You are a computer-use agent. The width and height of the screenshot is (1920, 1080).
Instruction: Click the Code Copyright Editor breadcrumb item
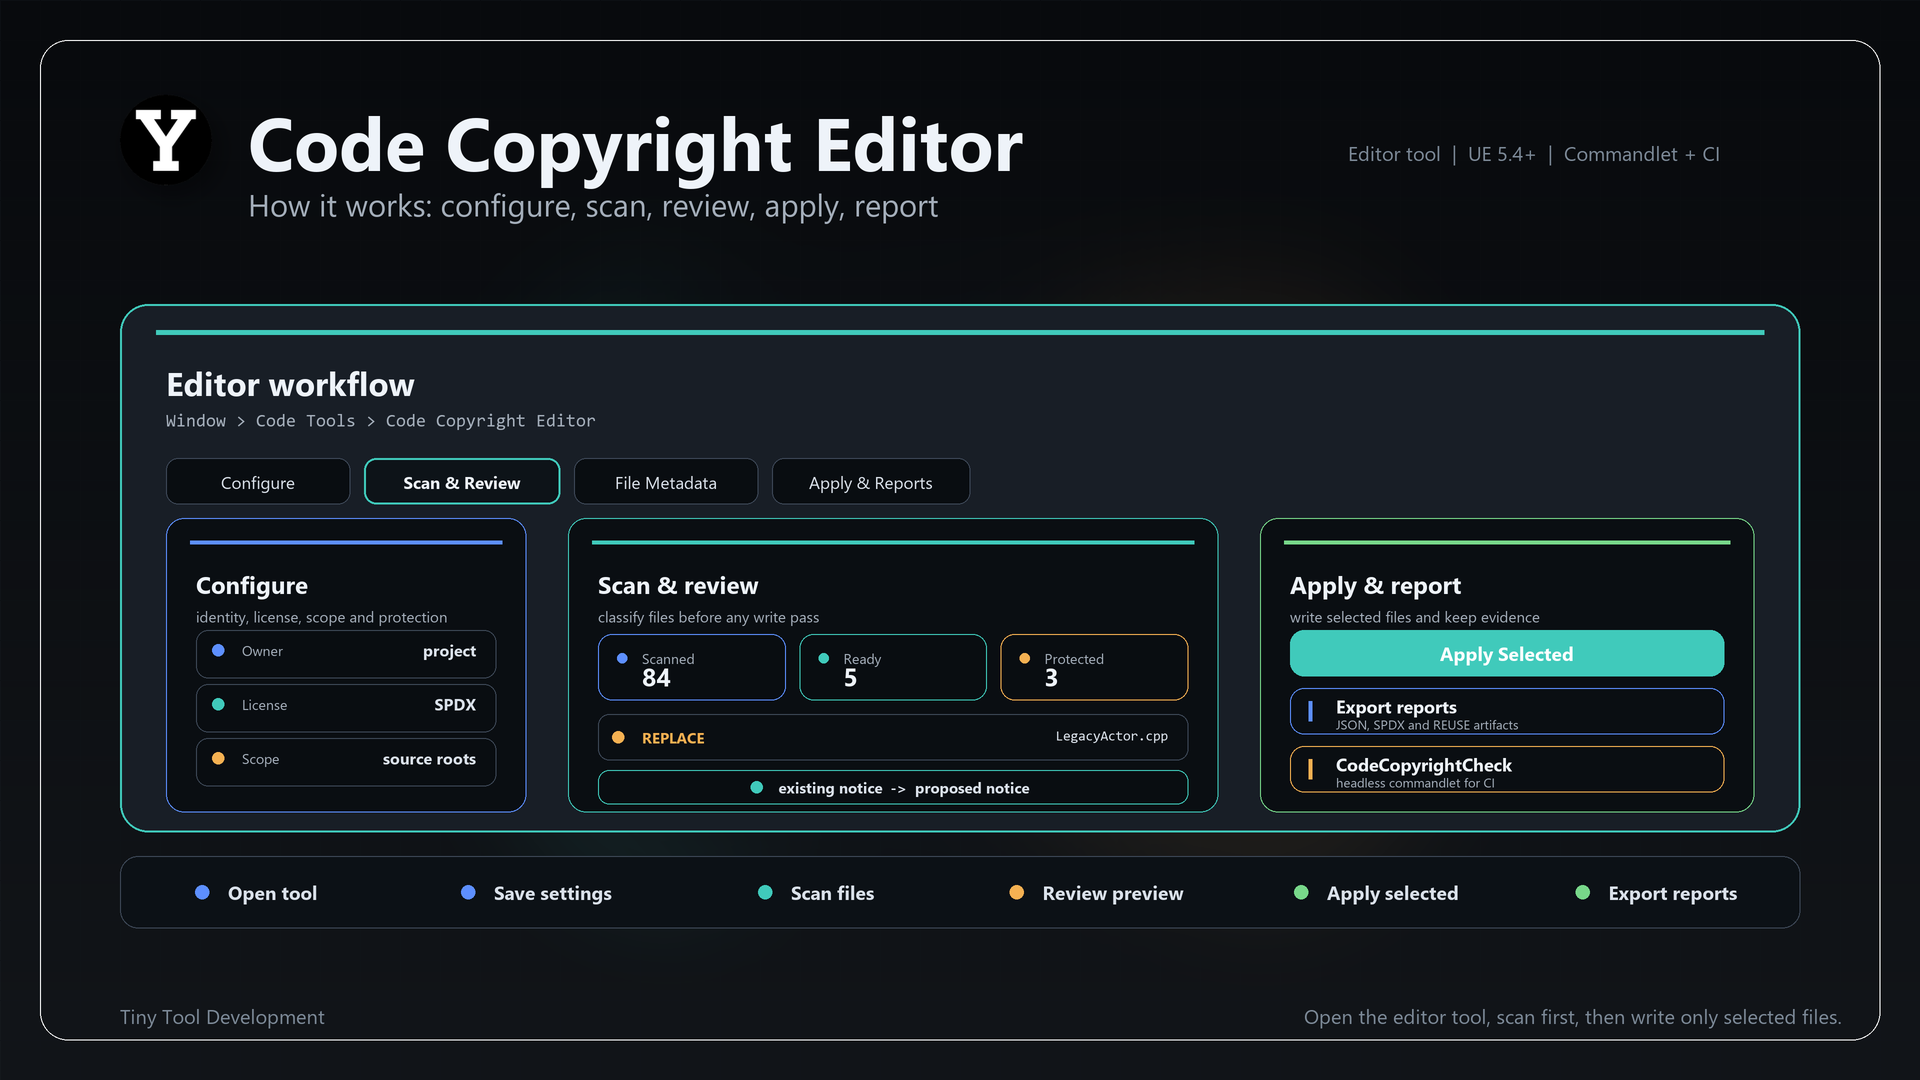click(x=490, y=421)
